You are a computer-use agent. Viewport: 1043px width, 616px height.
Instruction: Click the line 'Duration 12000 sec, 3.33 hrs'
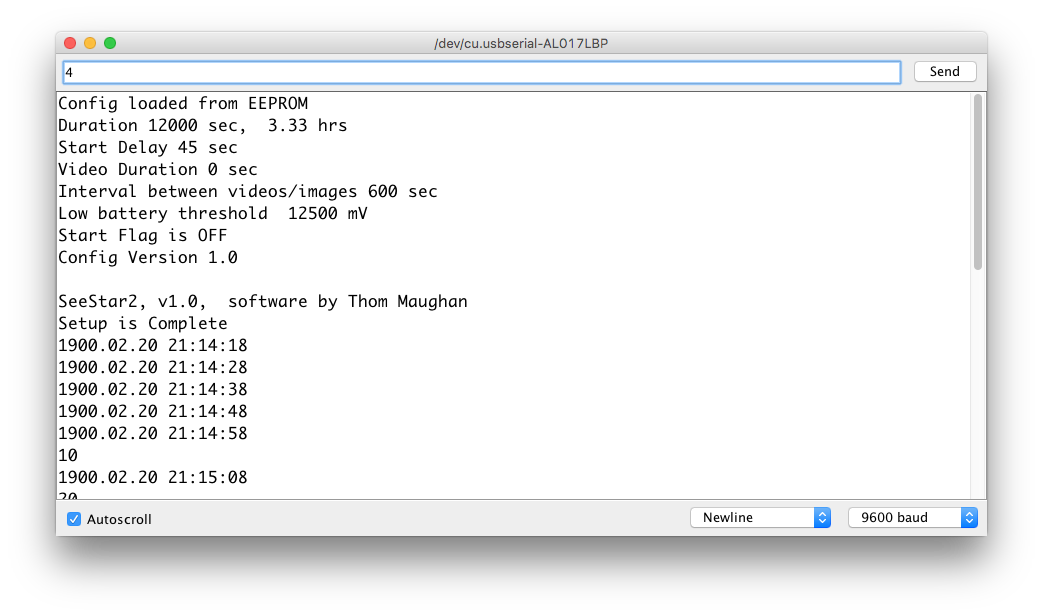202,126
